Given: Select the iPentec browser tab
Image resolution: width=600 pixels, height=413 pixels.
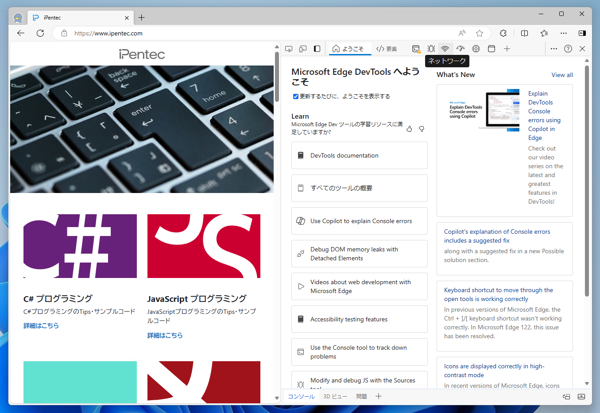Looking at the screenshot, I should tap(81, 18).
